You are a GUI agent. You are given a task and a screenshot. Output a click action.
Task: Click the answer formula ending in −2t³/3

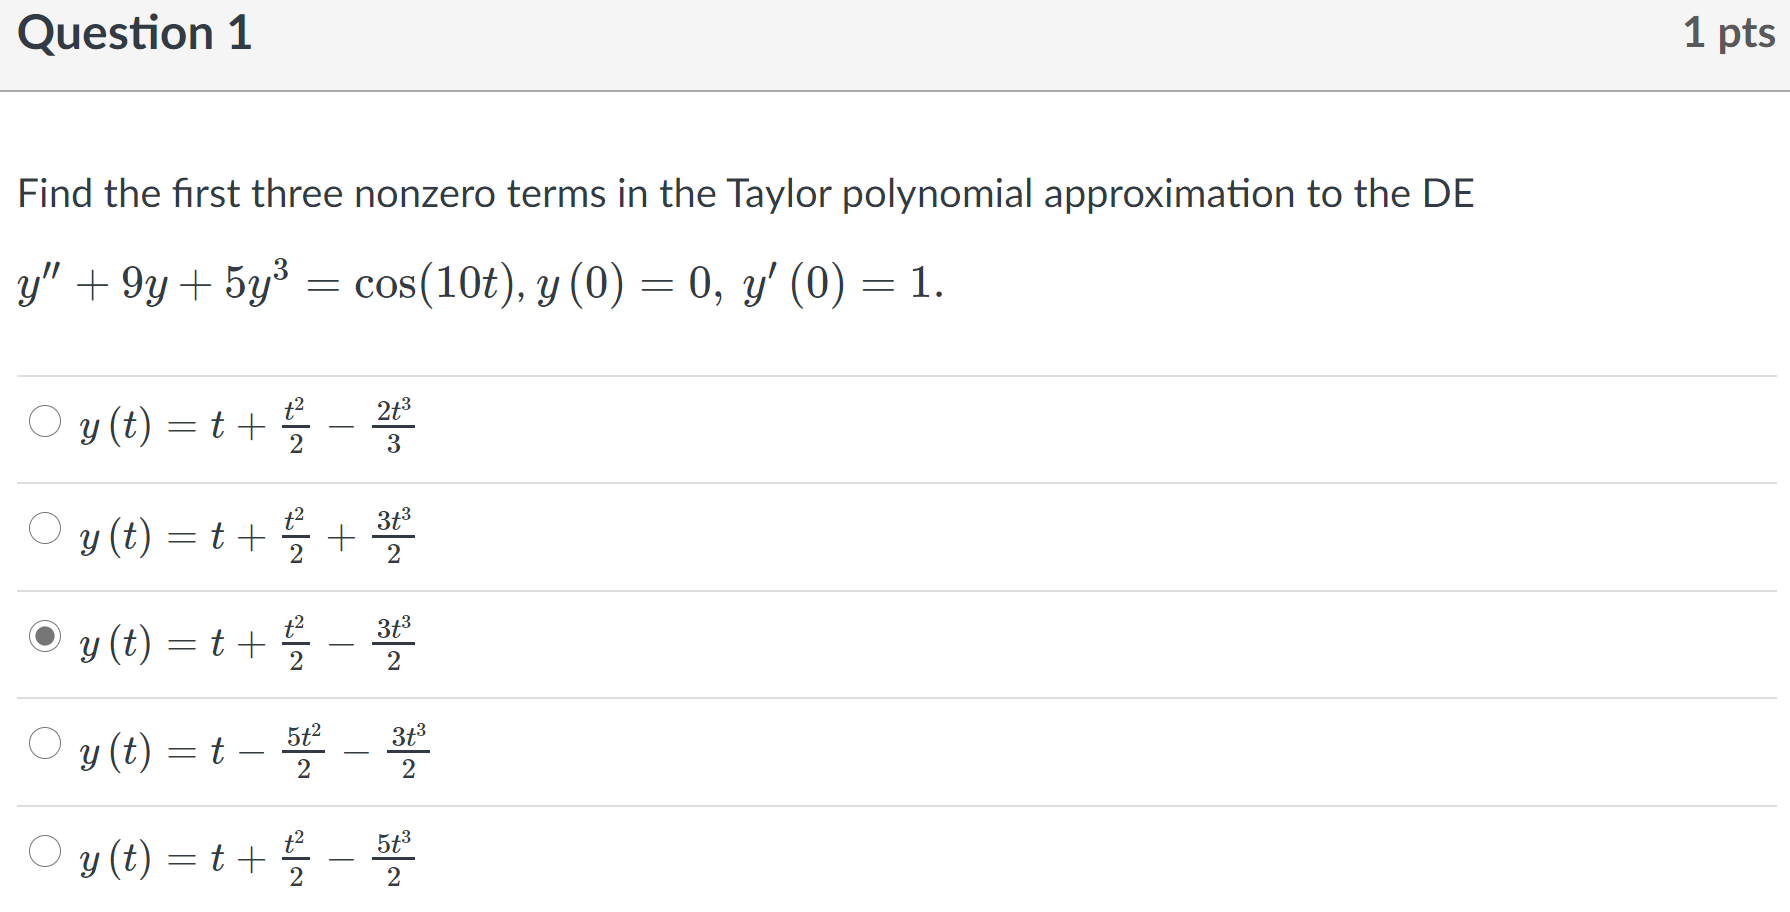point(247,426)
